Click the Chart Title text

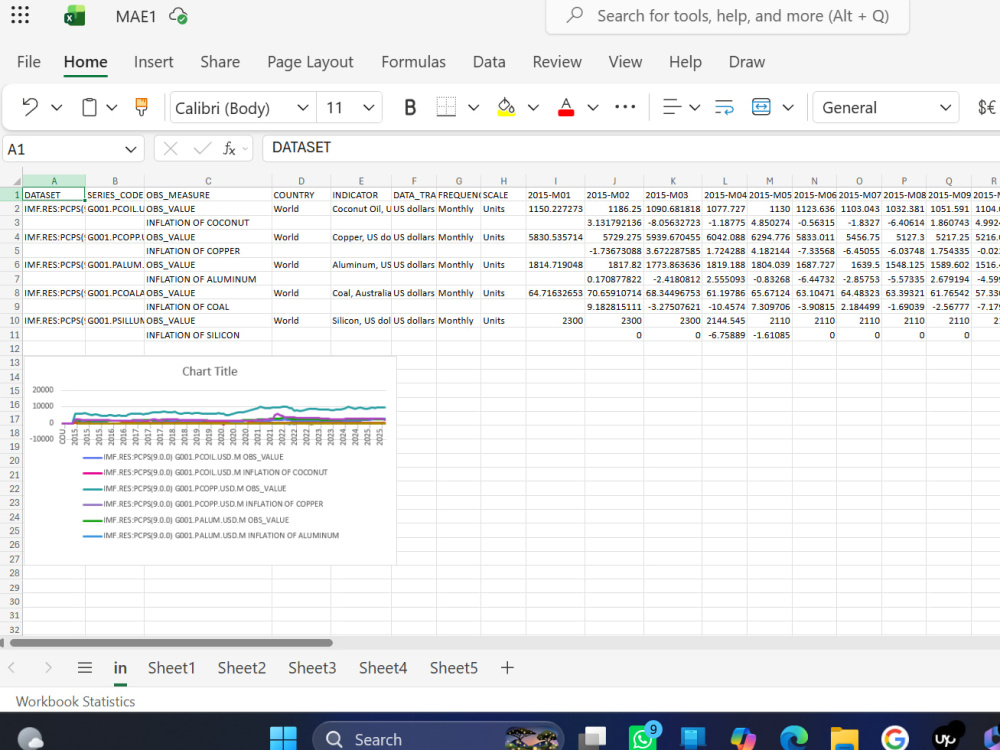(x=210, y=371)
